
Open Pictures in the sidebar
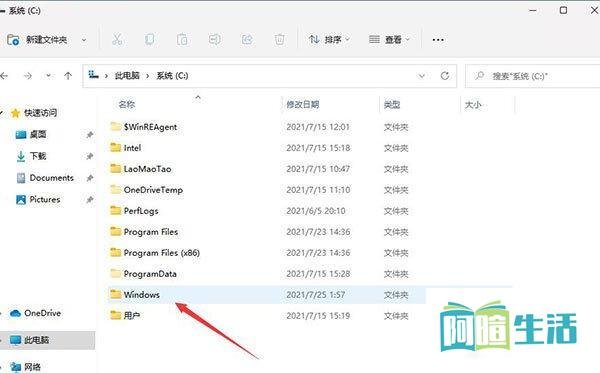45,199
